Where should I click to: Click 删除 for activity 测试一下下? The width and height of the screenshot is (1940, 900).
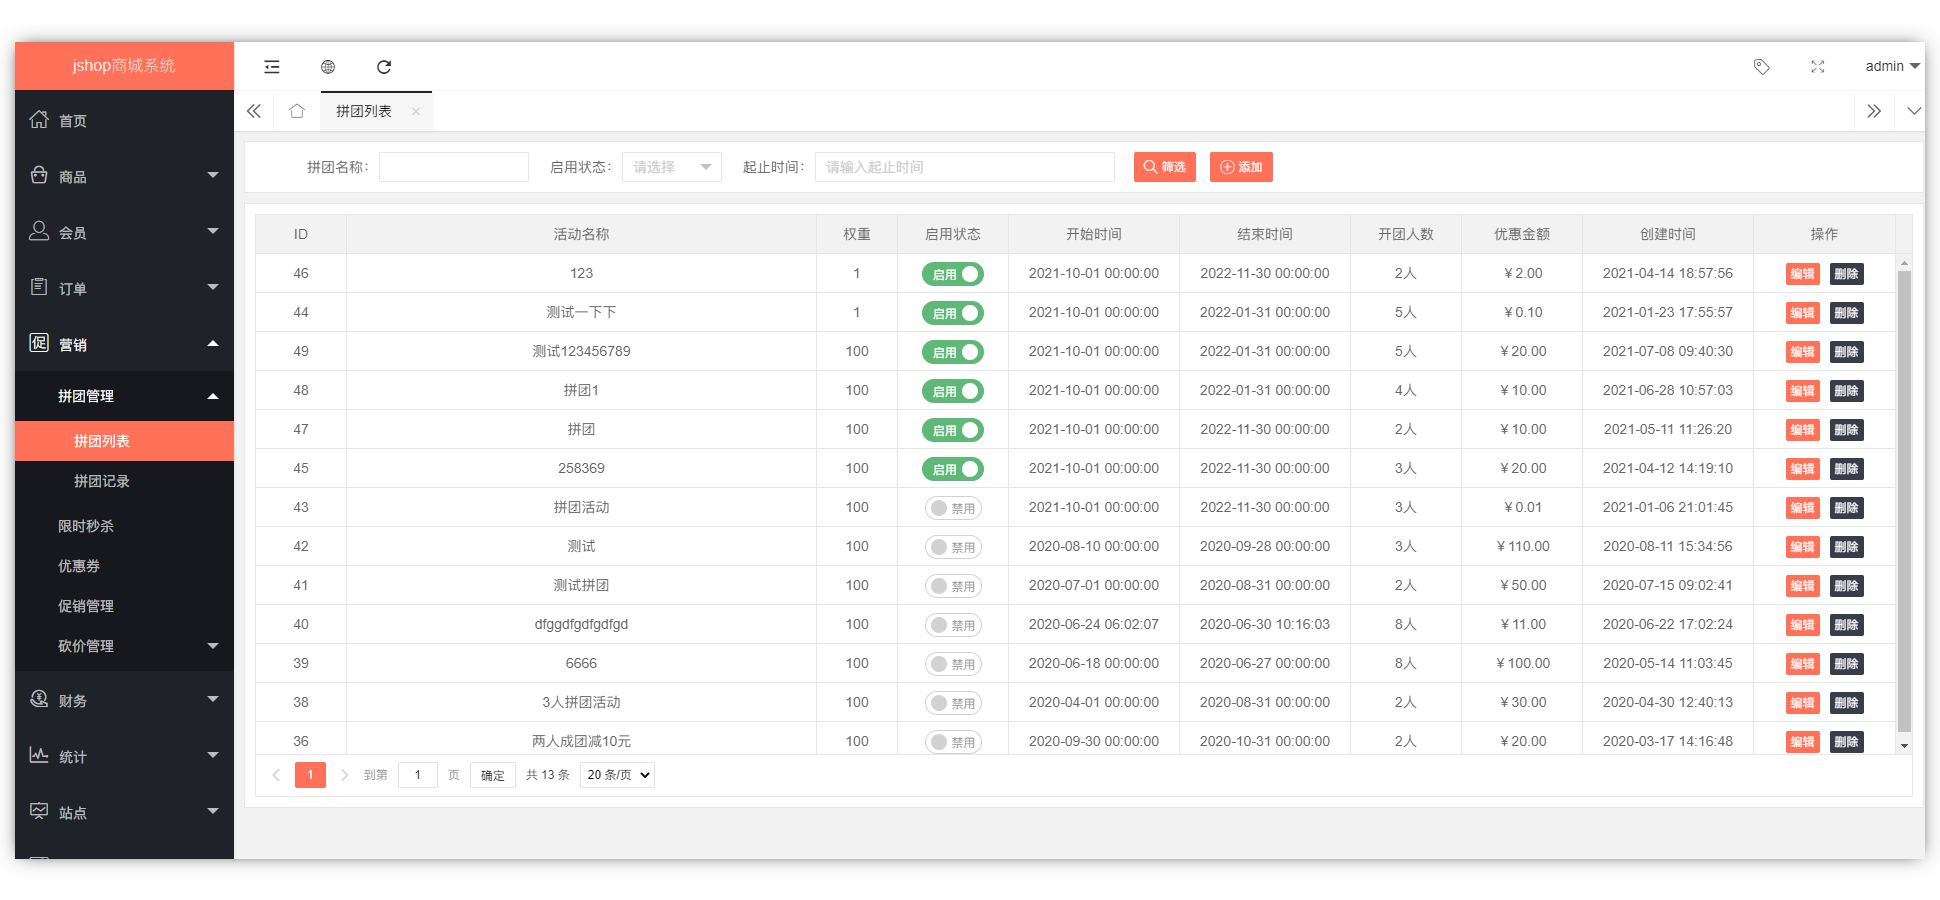(1847, 313)
